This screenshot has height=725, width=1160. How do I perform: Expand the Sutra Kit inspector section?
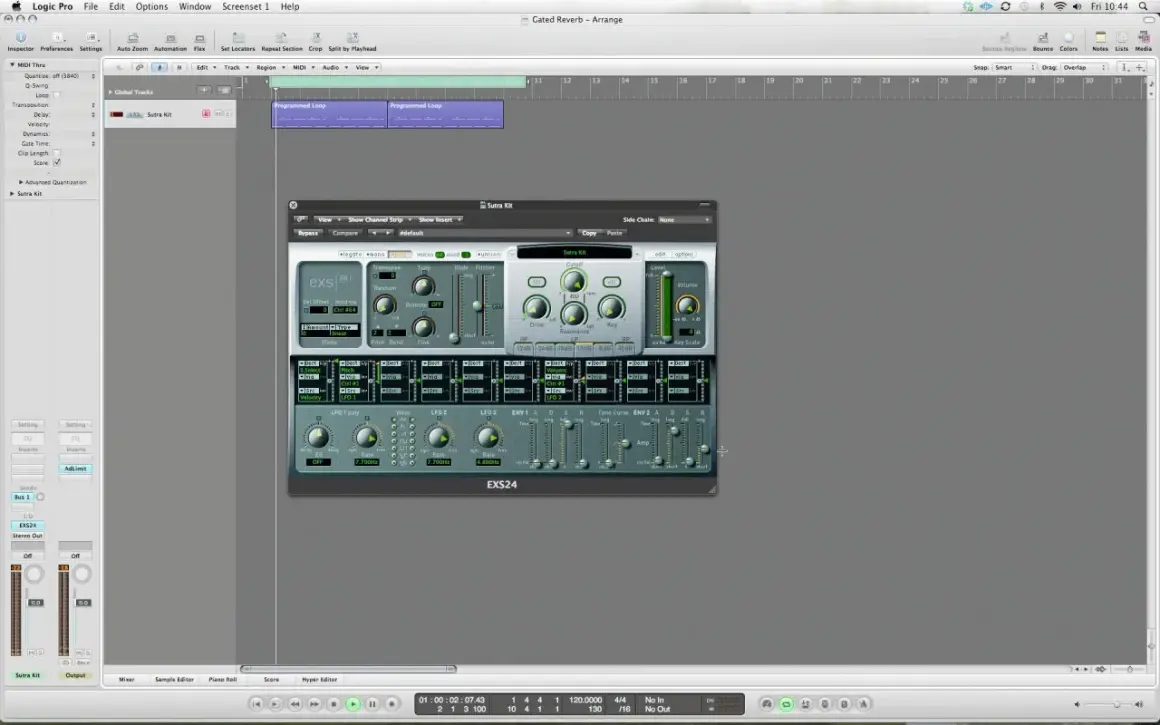coord(12,194)
